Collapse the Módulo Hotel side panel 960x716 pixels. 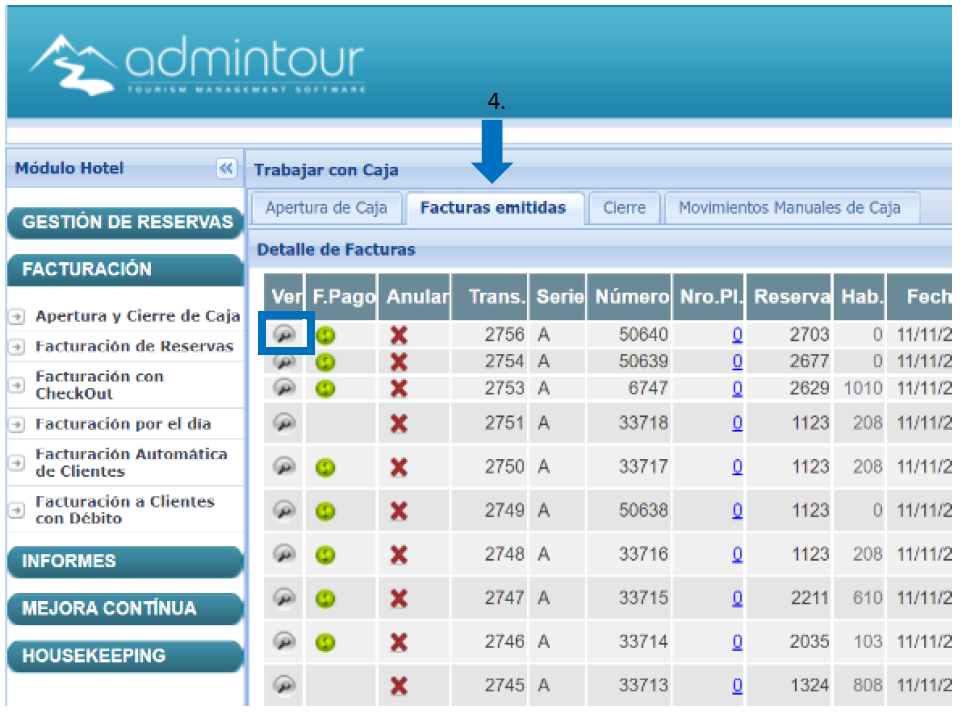[x=225, y=169]
